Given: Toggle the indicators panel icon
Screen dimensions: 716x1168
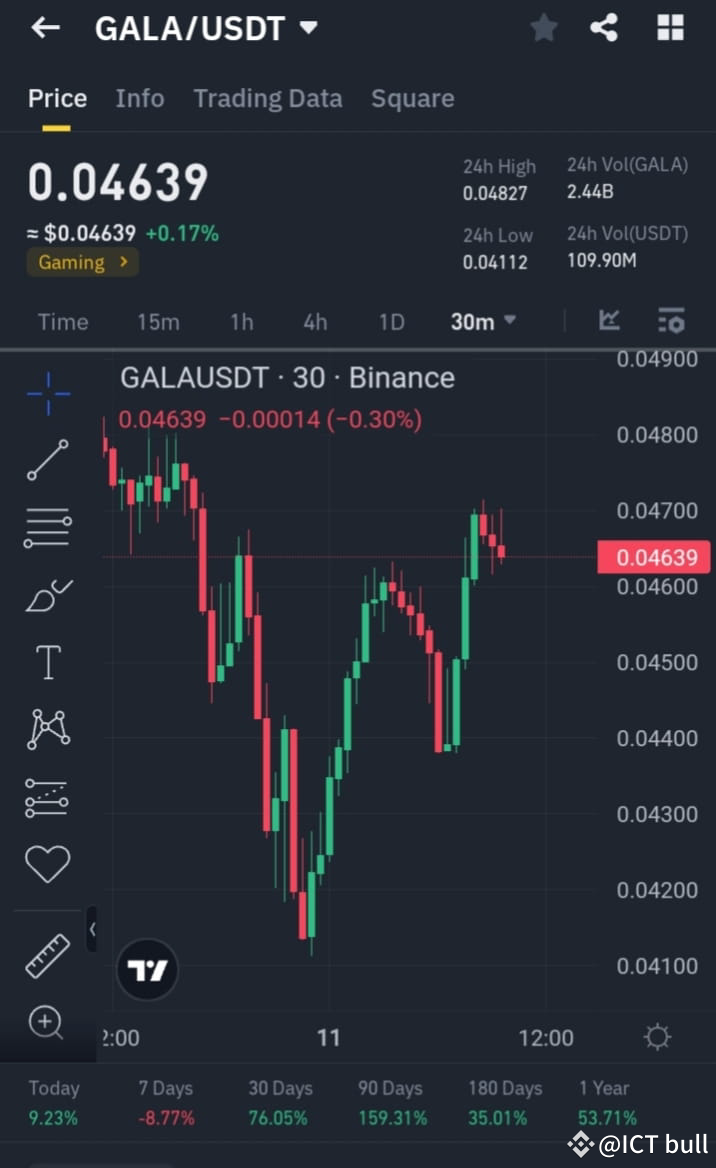Looking at the screenshot, I should point(671,320).
